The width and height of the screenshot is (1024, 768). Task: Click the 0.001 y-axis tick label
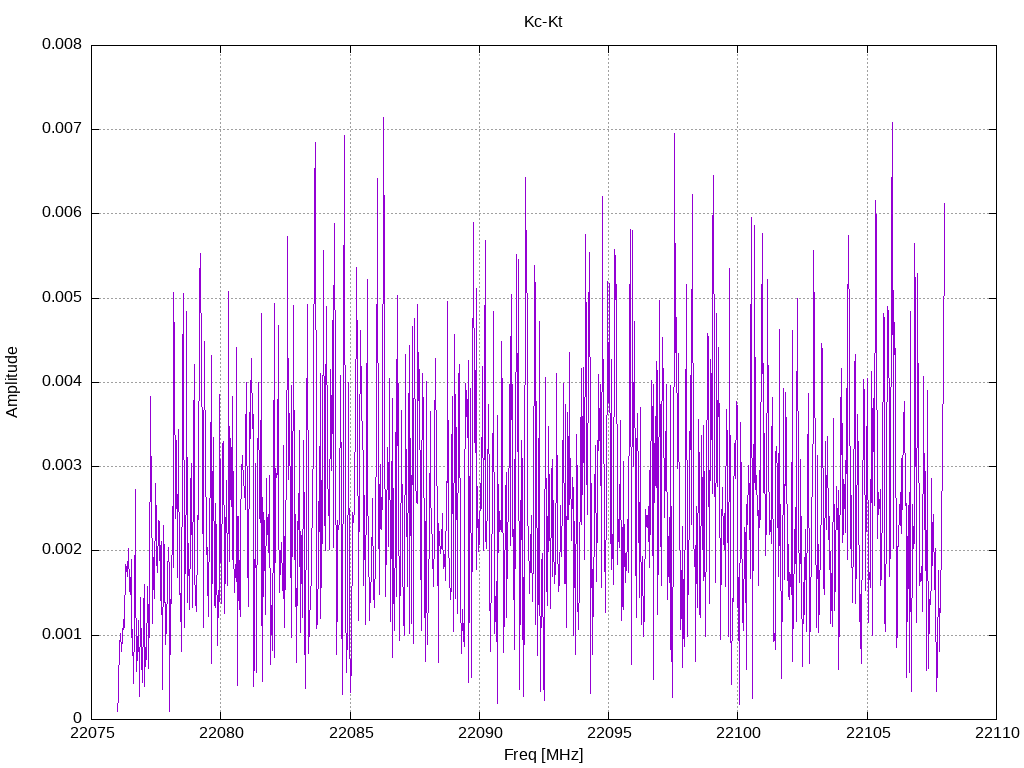click(x=62, y=635)
